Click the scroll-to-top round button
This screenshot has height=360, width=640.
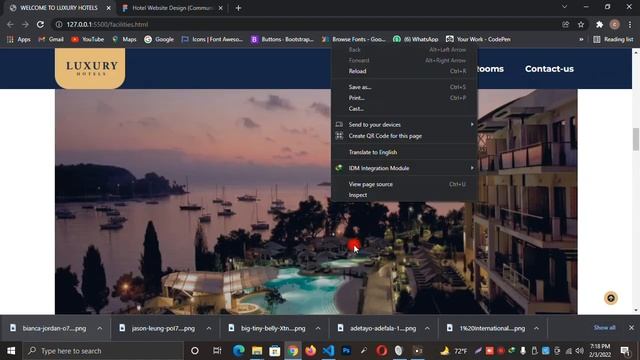pos(611,298)
